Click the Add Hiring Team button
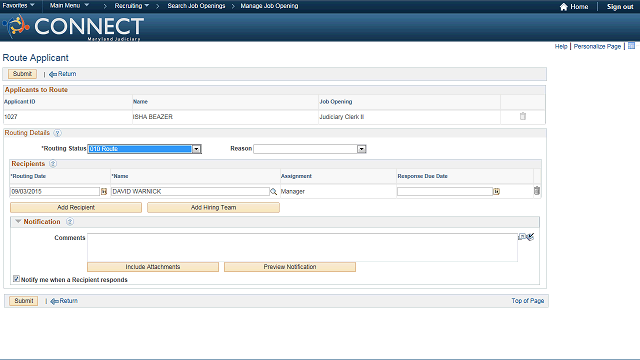This screenshot has width=640, height=360. coord(213,207)
